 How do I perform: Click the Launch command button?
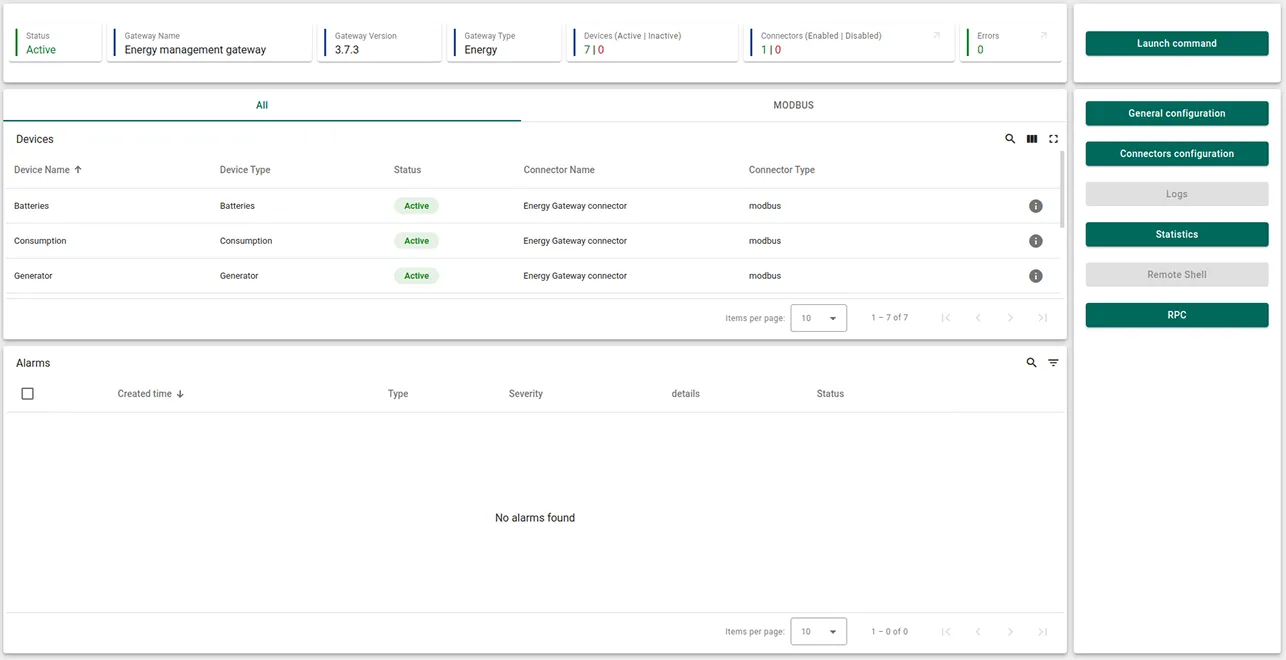(1176, 44)
